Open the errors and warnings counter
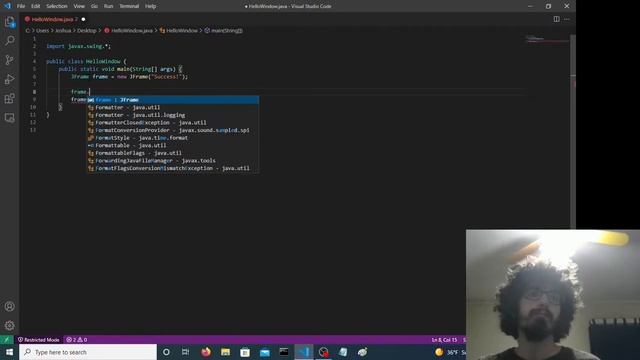The height and width of the screenshot is (360, 640). point(76,340)
